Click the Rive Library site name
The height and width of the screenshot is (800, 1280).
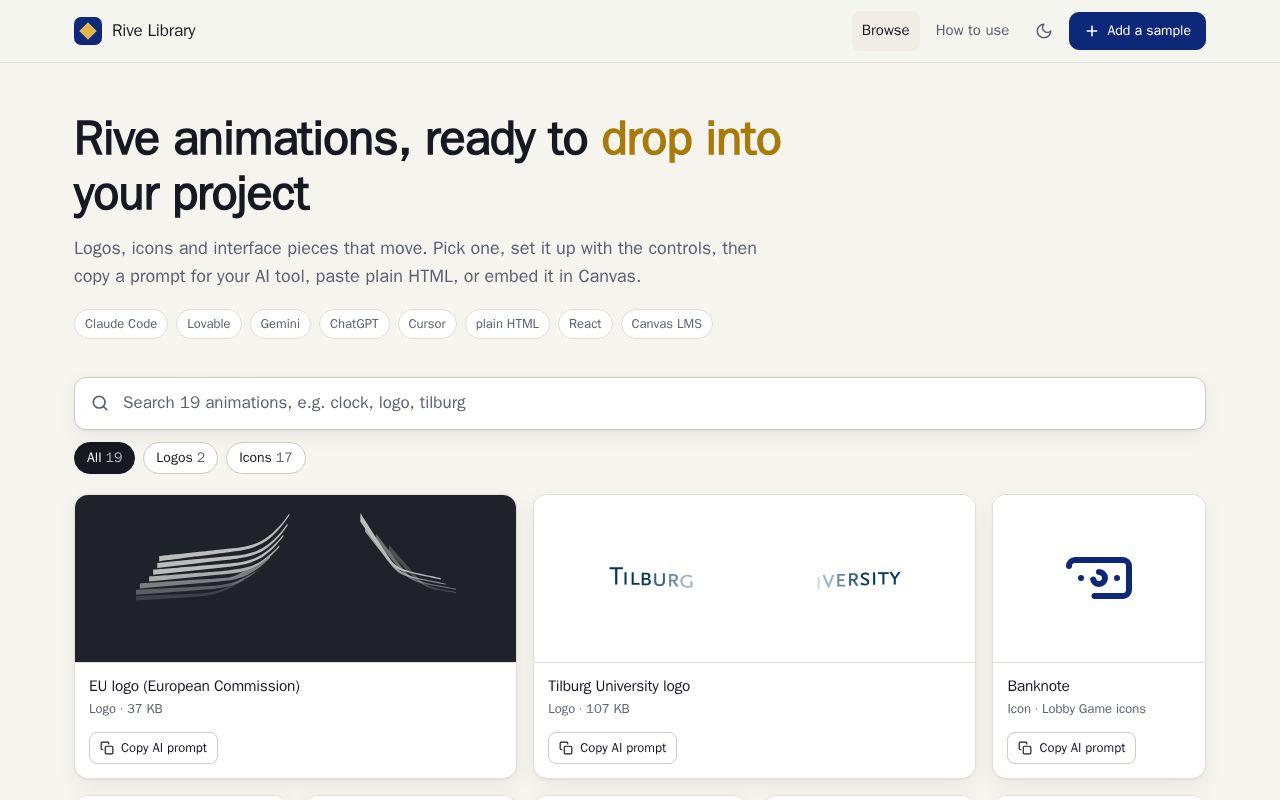coord(154,31)
